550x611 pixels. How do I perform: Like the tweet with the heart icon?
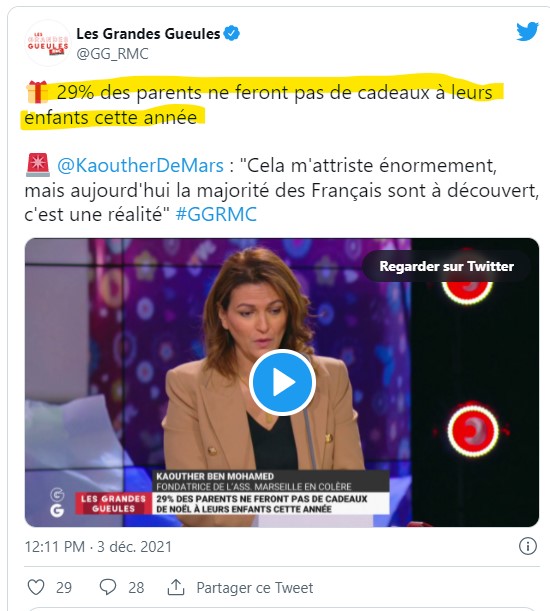36,587
